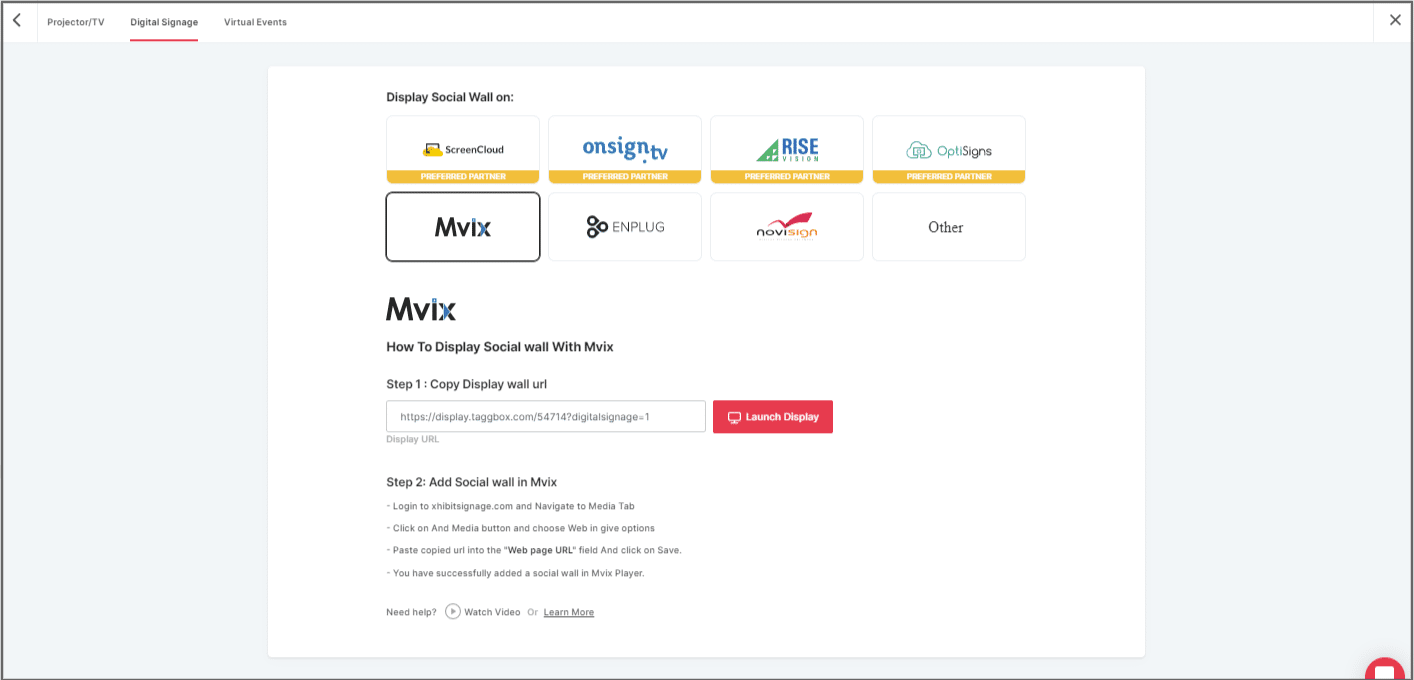The width and height of the screenshot is (1414, 680).
Task: Select the ScreenCloud partner card
Action: click(x=463, y=149)
